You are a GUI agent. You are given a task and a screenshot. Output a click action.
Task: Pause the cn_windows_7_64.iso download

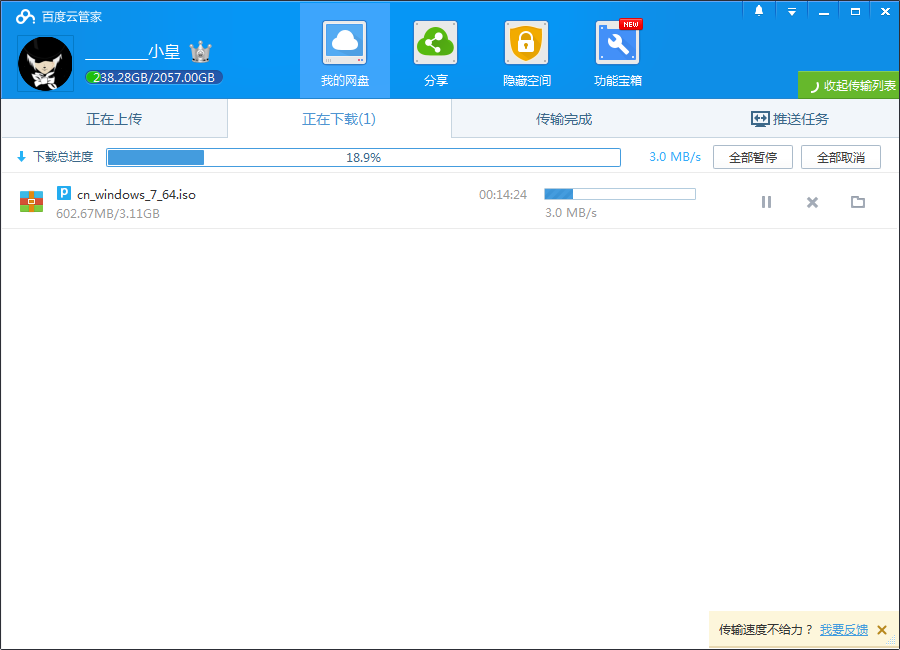(766, 202)
